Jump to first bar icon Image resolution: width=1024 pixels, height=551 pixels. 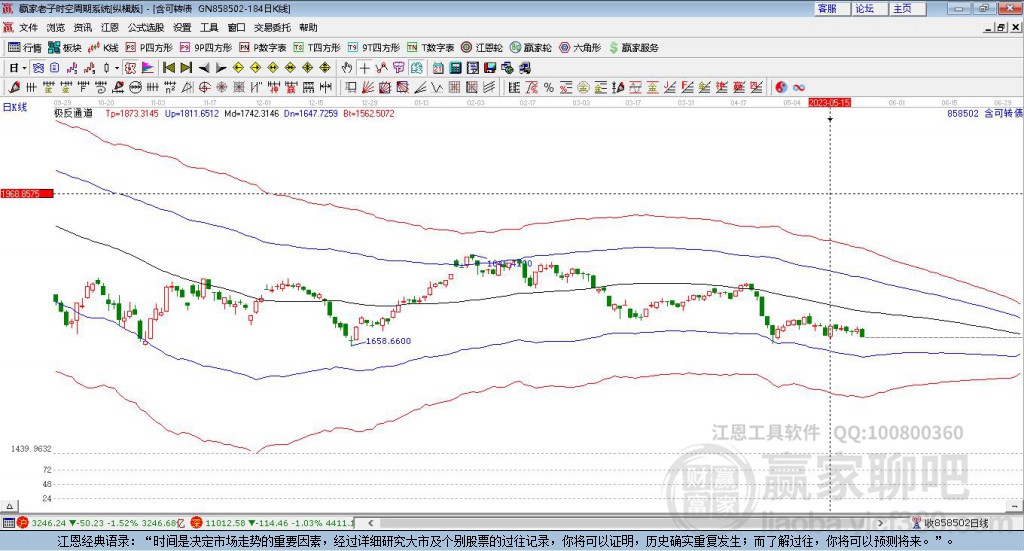point(168,68)
